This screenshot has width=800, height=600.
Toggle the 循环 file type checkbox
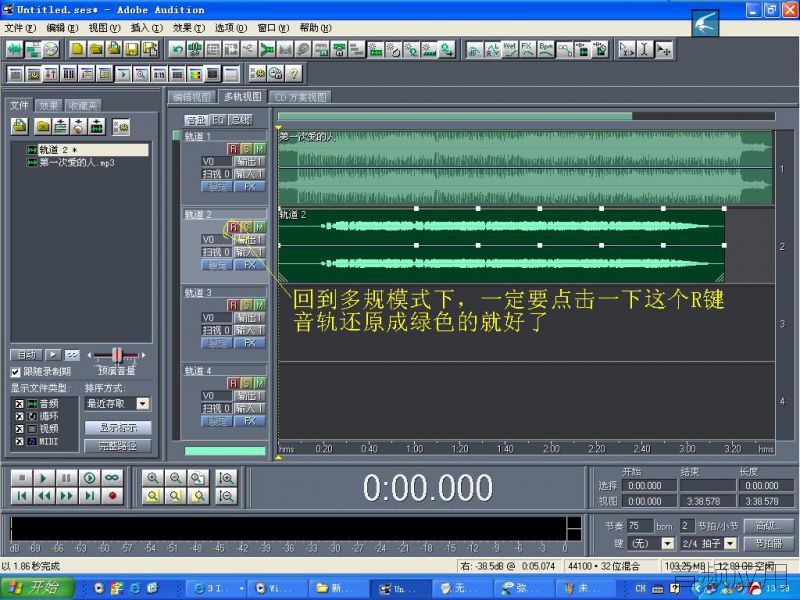[x=19, y=416]
